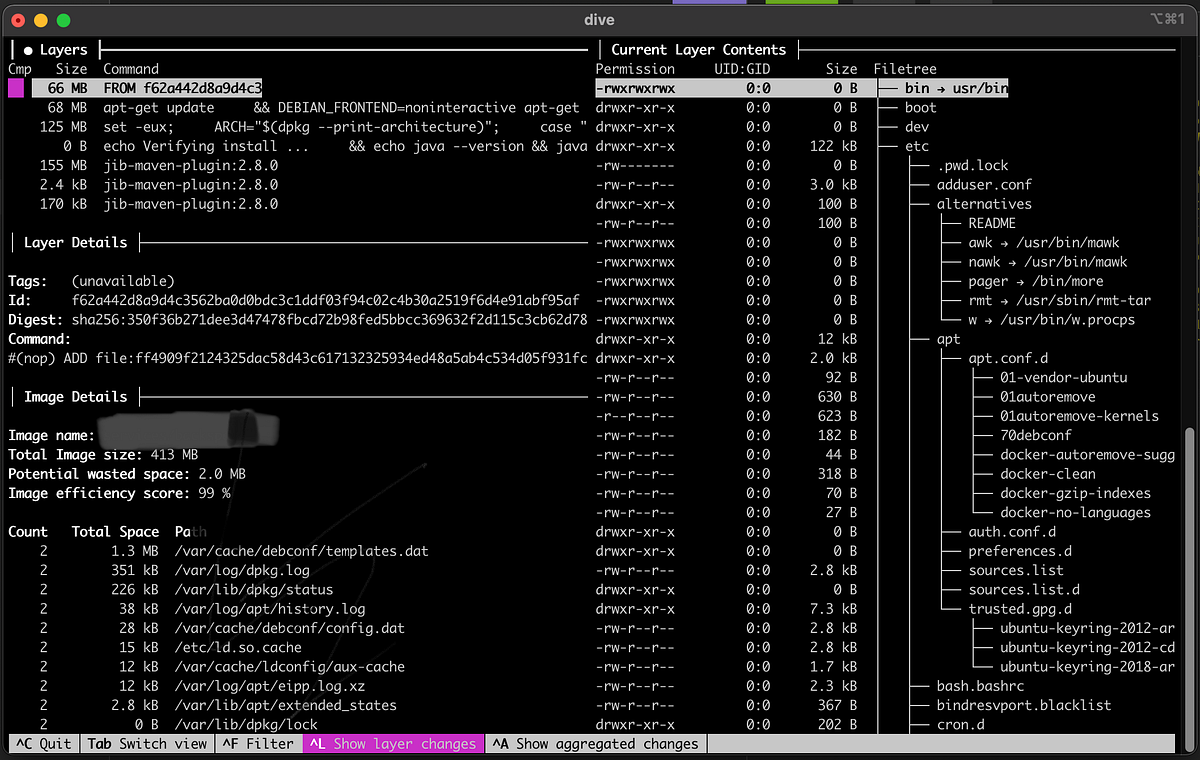This screenshot has width=1200, height=760.
Task: Select rmt → /usr/sbin/rmt-tar entry
Action: tap(1060, 300)
